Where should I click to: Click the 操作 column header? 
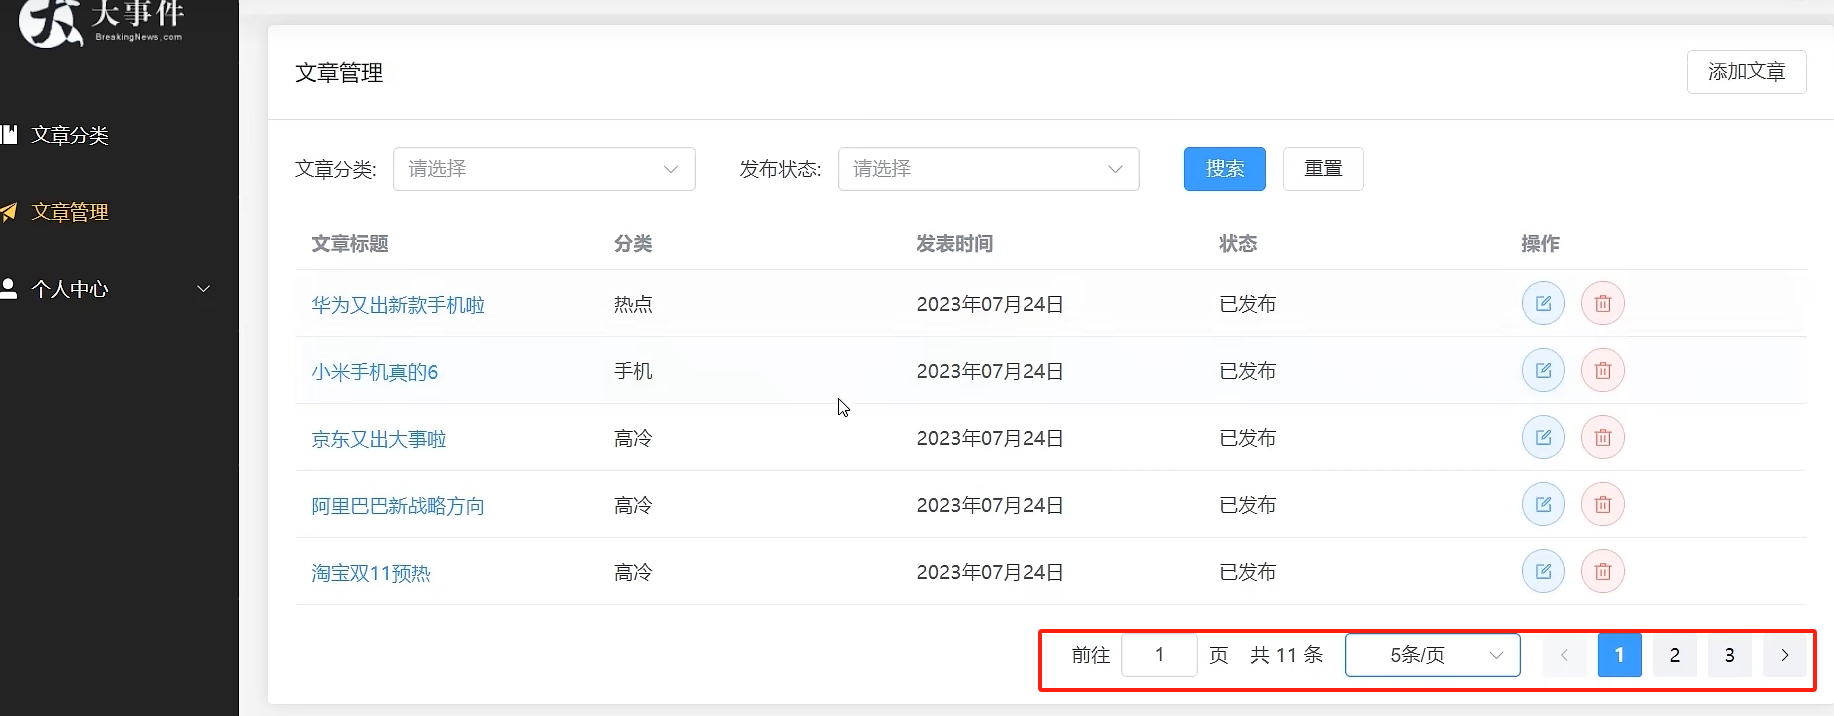[1540, 244]
